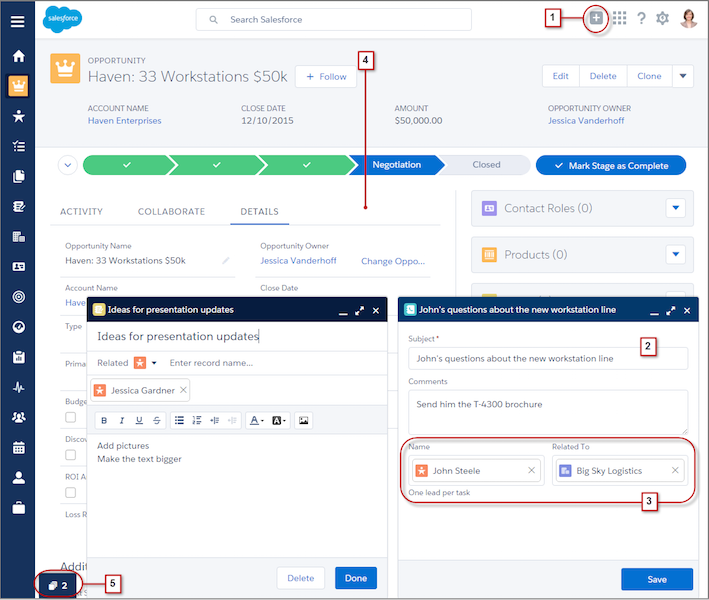
Task: Open Dashboards gauge icon in sidebar
Action: (19, 327)
